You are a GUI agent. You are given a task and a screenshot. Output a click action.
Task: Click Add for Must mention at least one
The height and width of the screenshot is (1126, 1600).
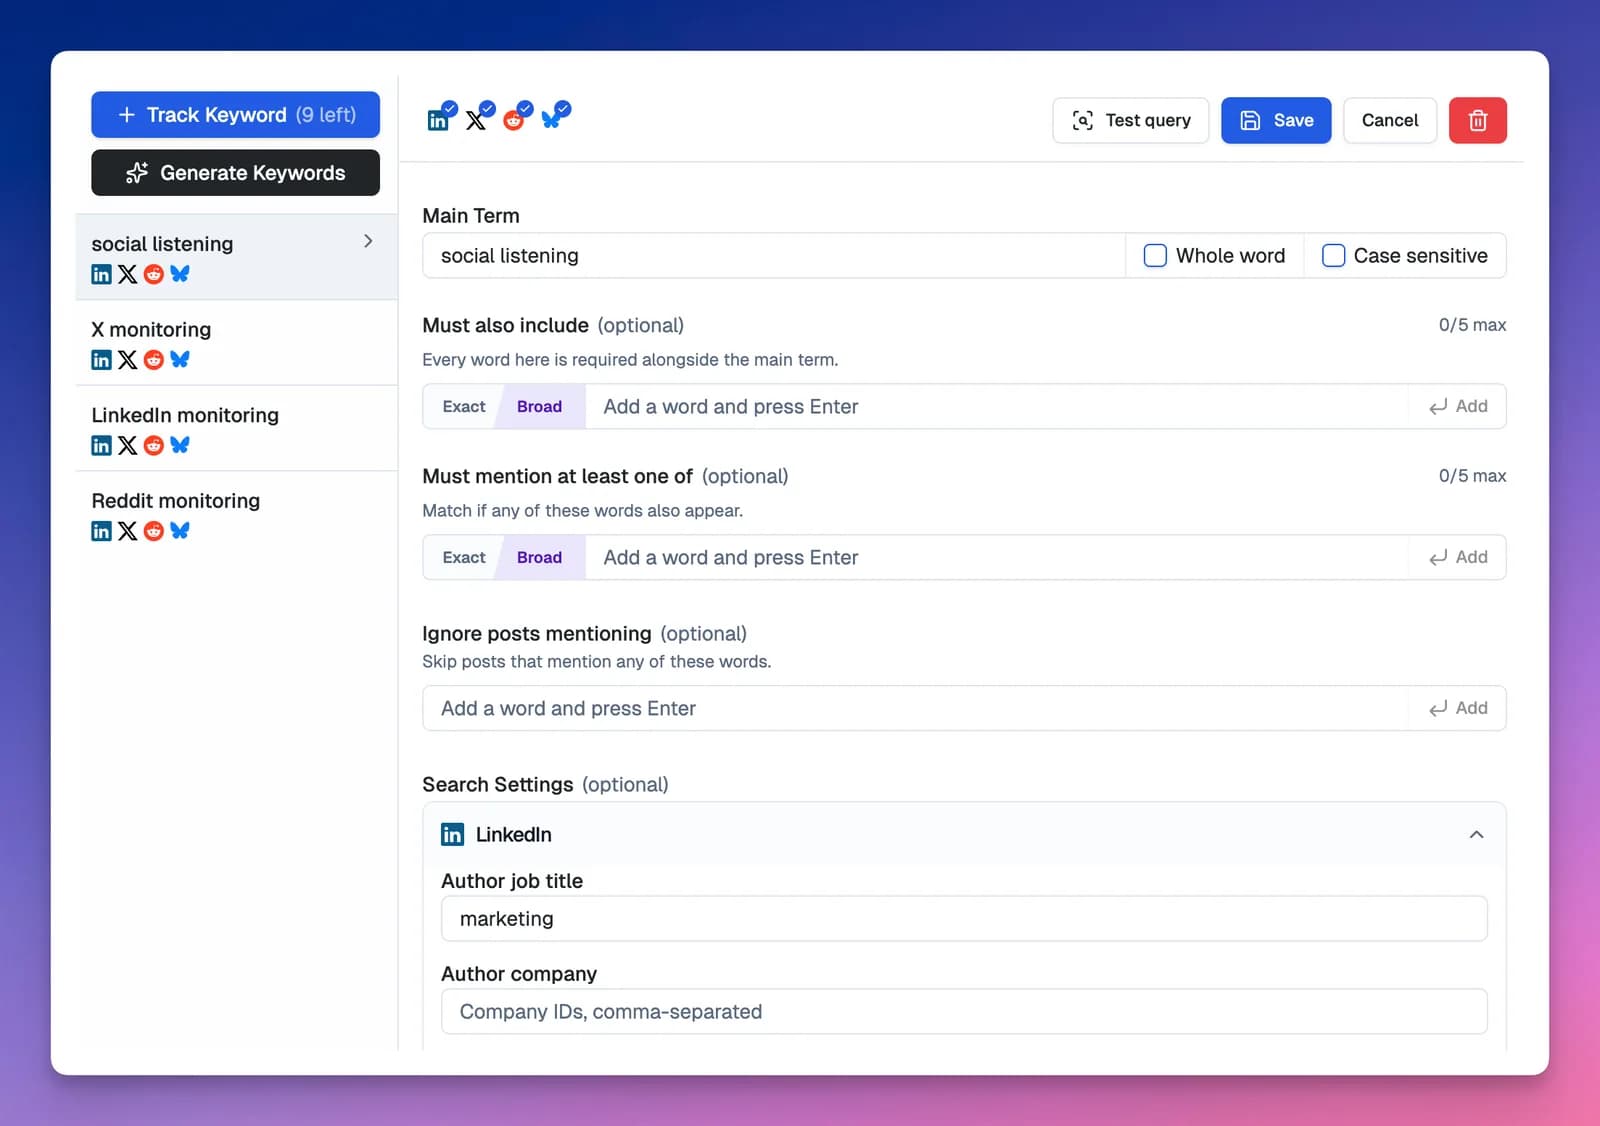point(1457,558)
